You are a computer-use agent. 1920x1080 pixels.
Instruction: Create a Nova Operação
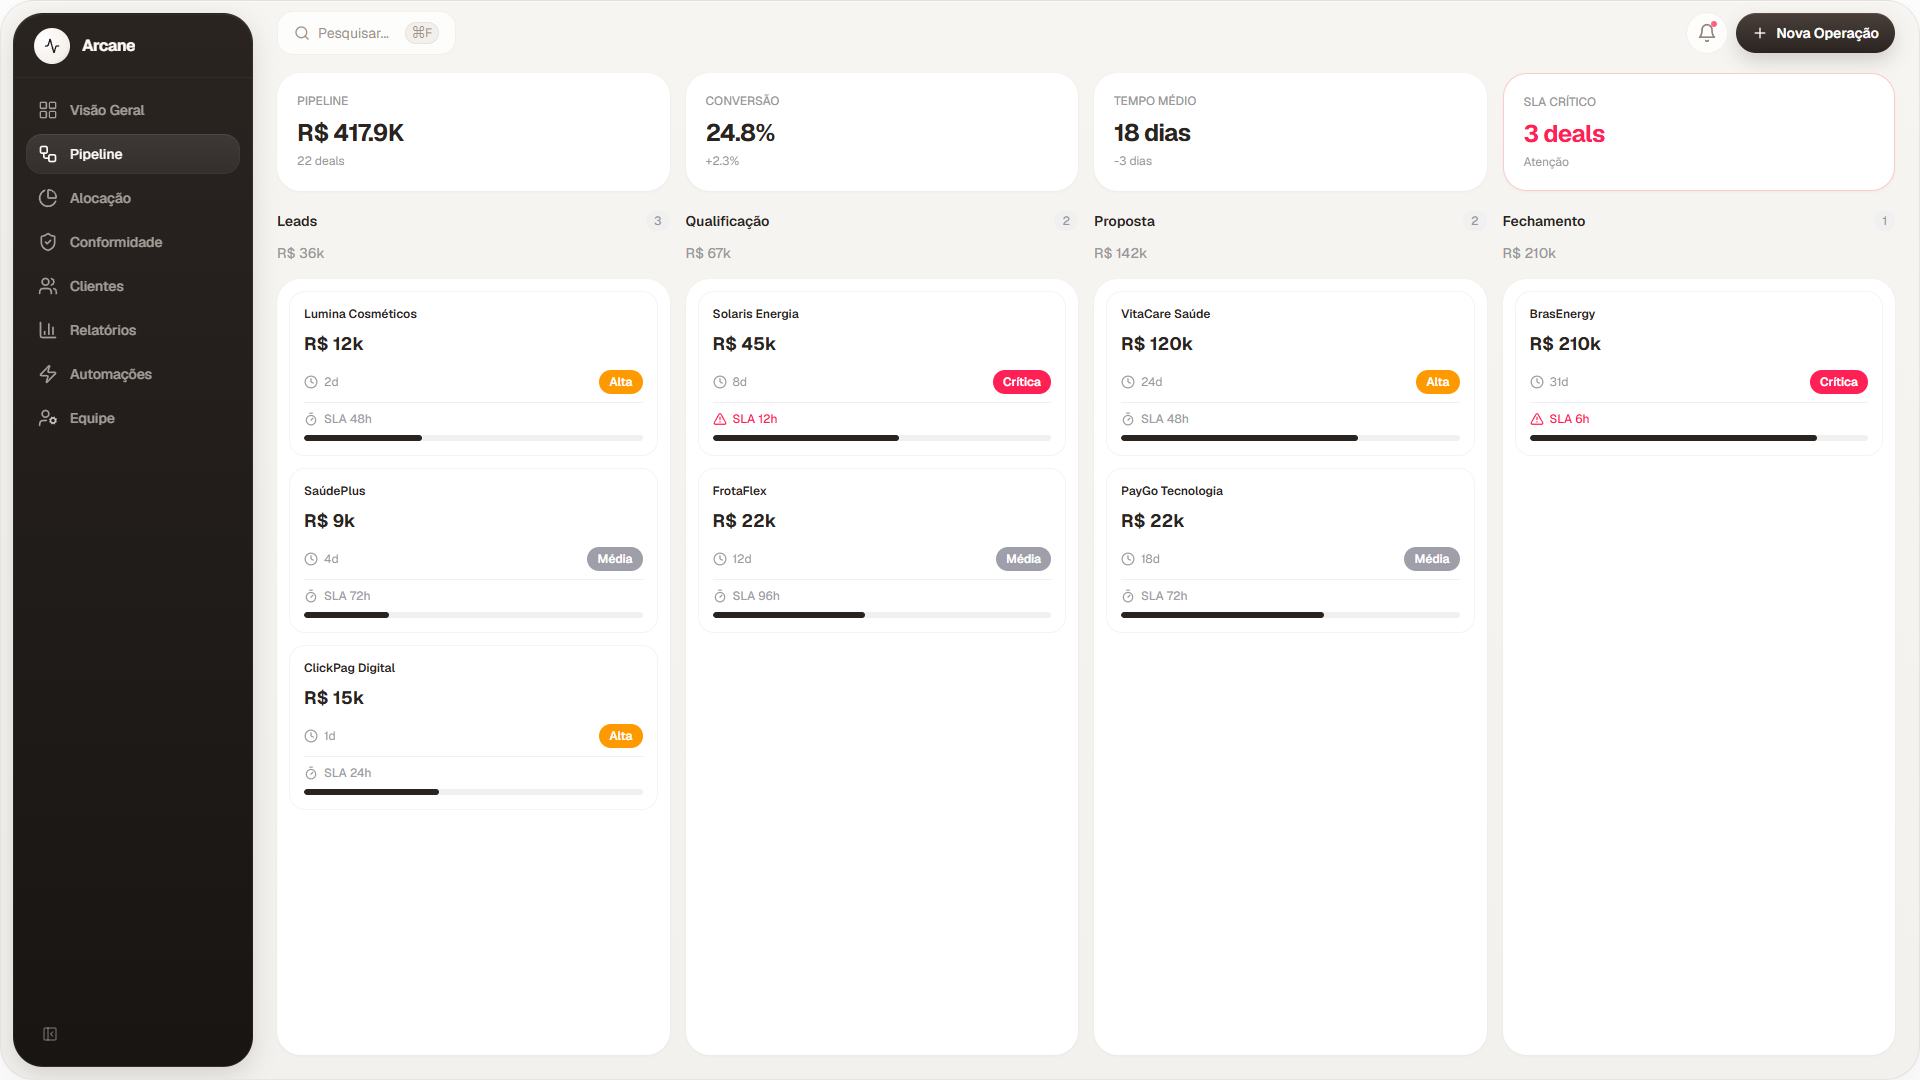point(1815,33)
